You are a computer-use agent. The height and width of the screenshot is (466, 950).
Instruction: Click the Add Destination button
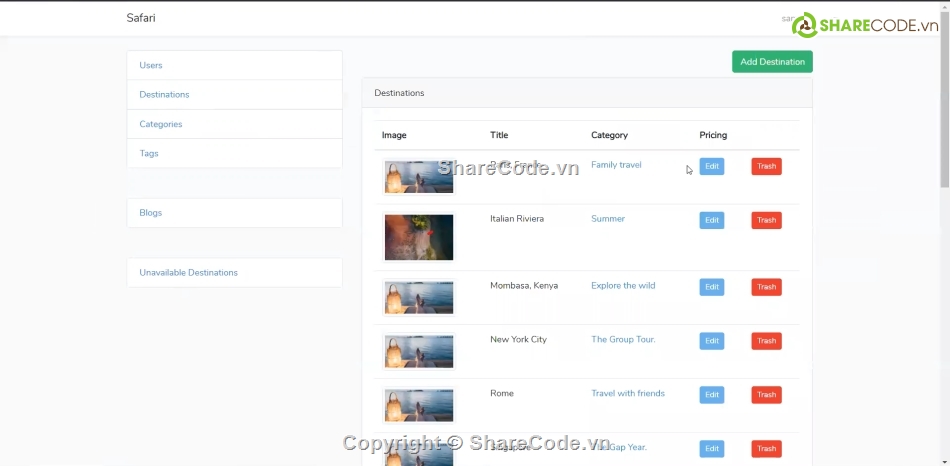772,62
